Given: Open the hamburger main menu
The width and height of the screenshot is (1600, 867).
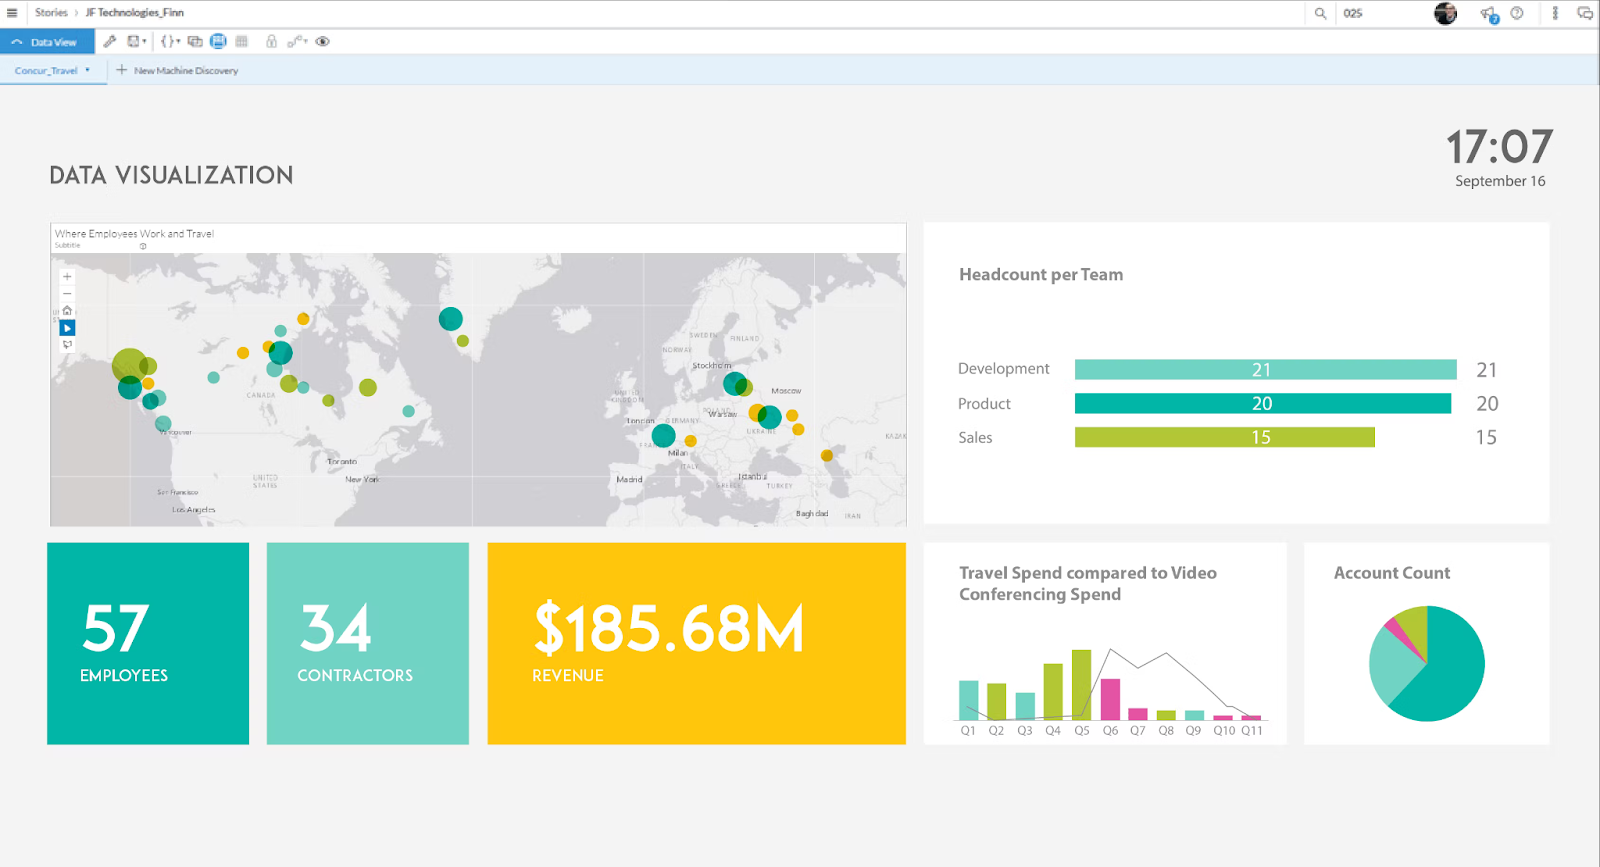Looking at the screenshot, I should [x=12, y=13].
